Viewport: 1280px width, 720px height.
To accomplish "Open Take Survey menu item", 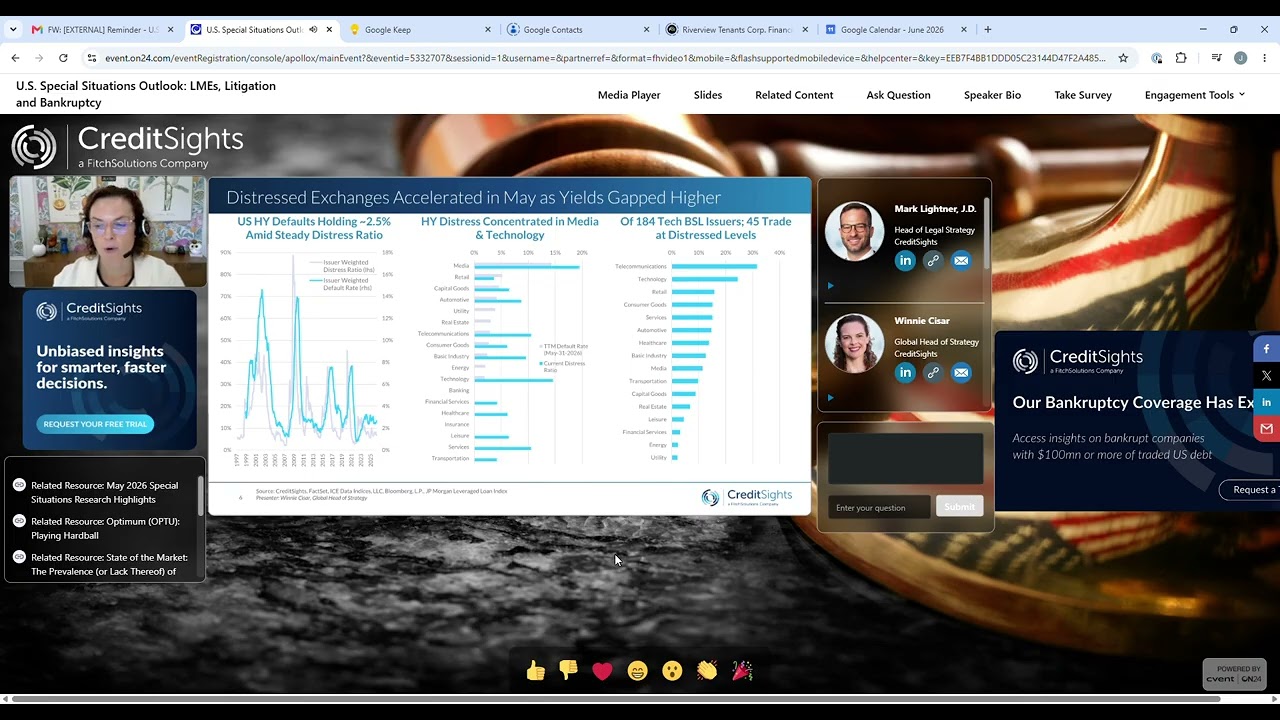I will [x=1083, y=95].
